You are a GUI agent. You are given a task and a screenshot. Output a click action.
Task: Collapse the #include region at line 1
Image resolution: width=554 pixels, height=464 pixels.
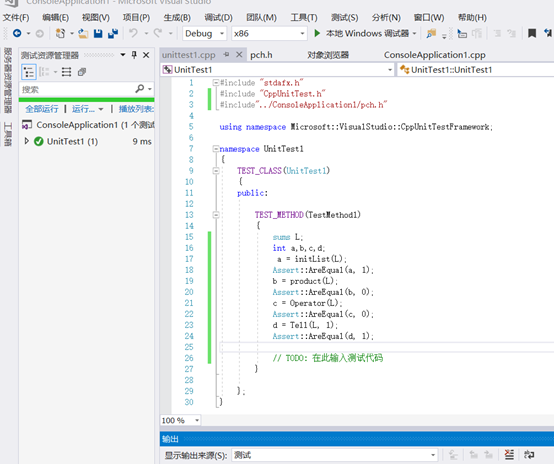[216, 83]
